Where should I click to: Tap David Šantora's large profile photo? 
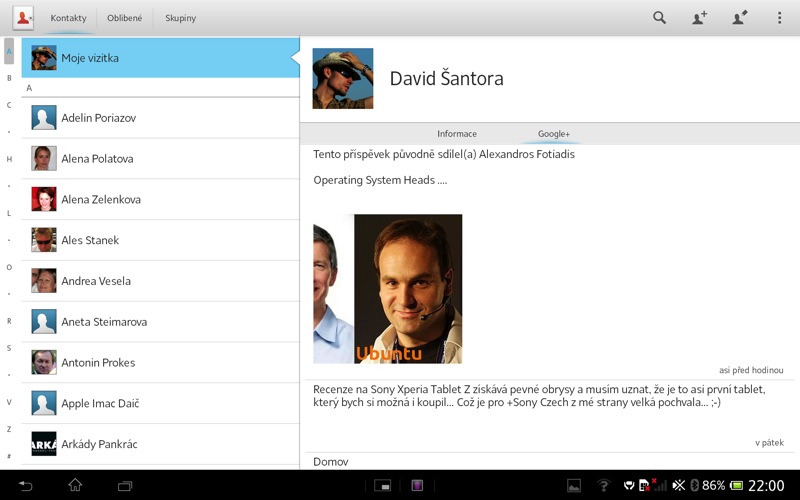point(343,79)
